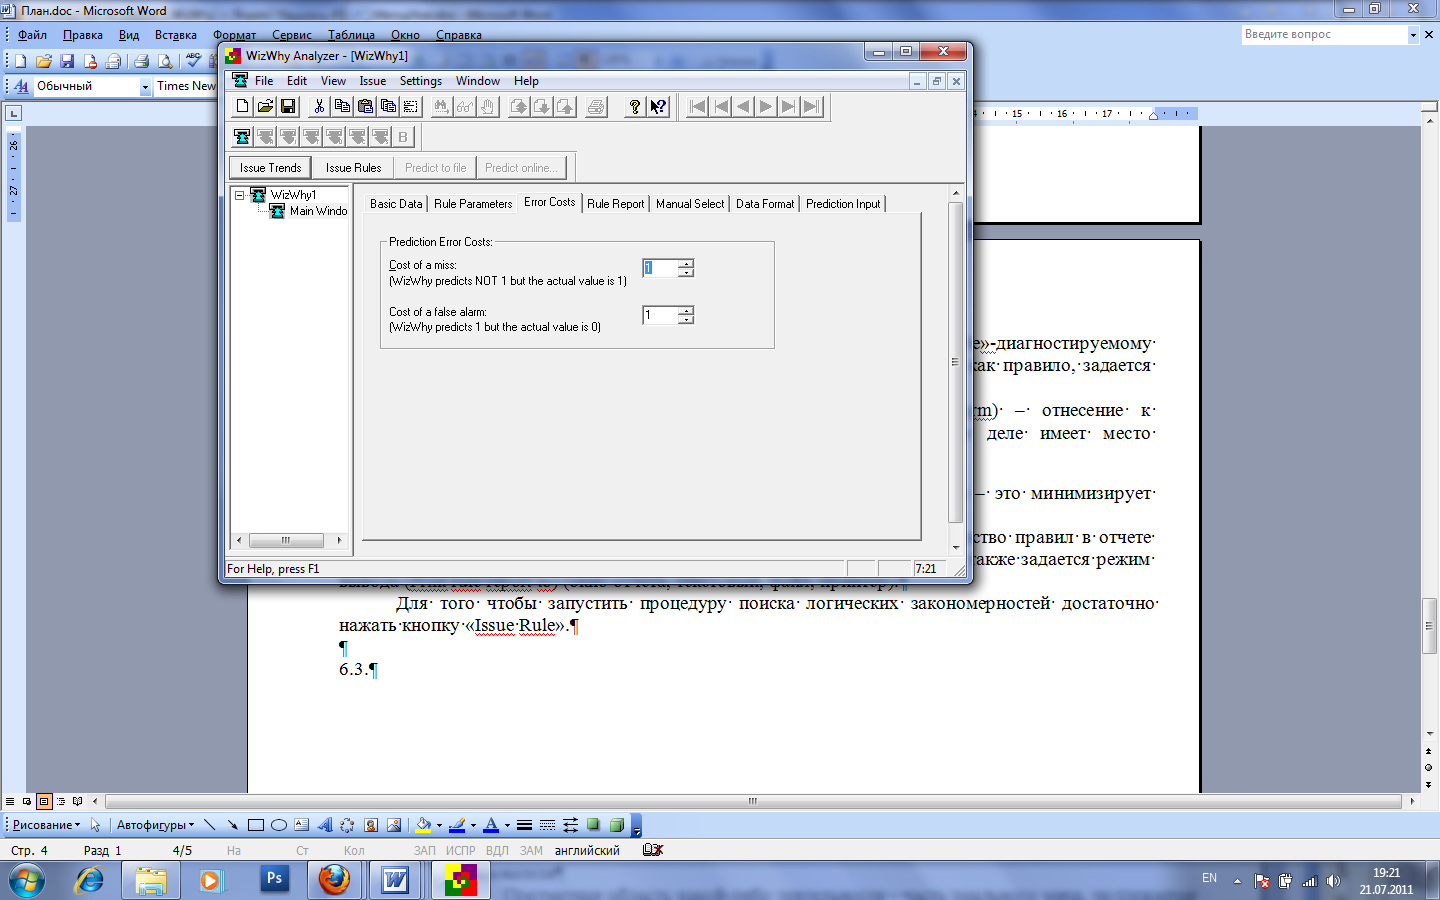Select Rectangle tool in Word drawing toolbar
The image size is (1440, 900).
(x=256, y=825)
